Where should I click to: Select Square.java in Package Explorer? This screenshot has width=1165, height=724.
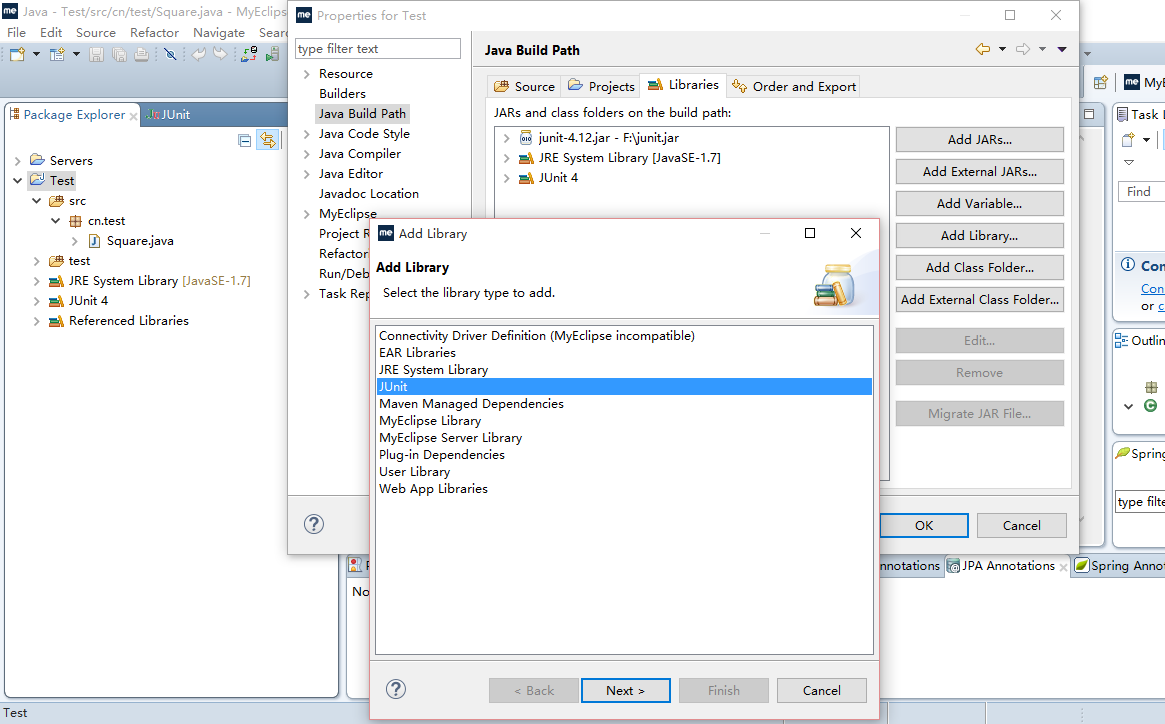click(140, 241)
